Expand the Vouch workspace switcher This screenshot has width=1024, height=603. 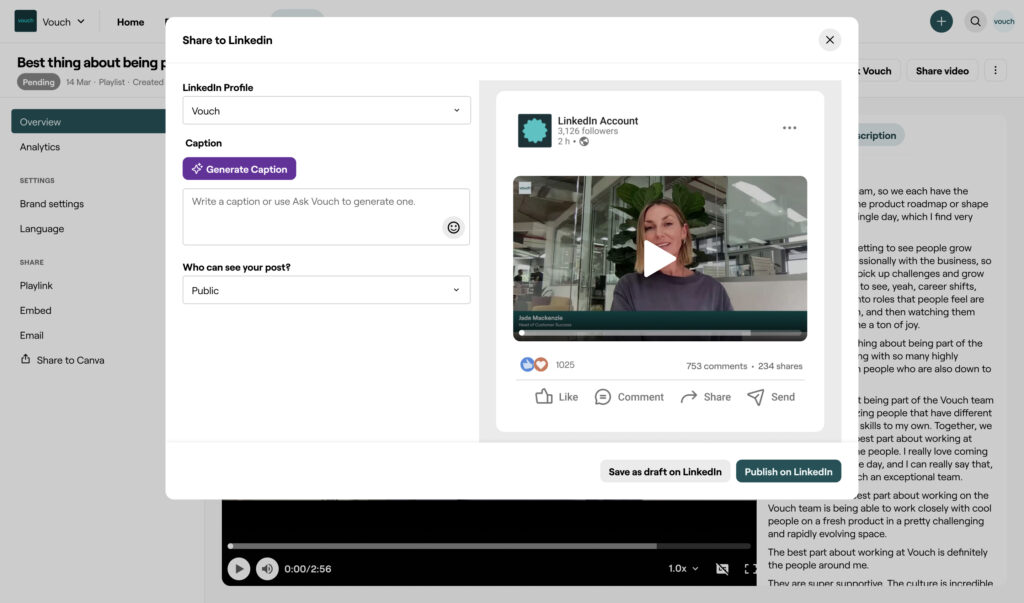63,22
